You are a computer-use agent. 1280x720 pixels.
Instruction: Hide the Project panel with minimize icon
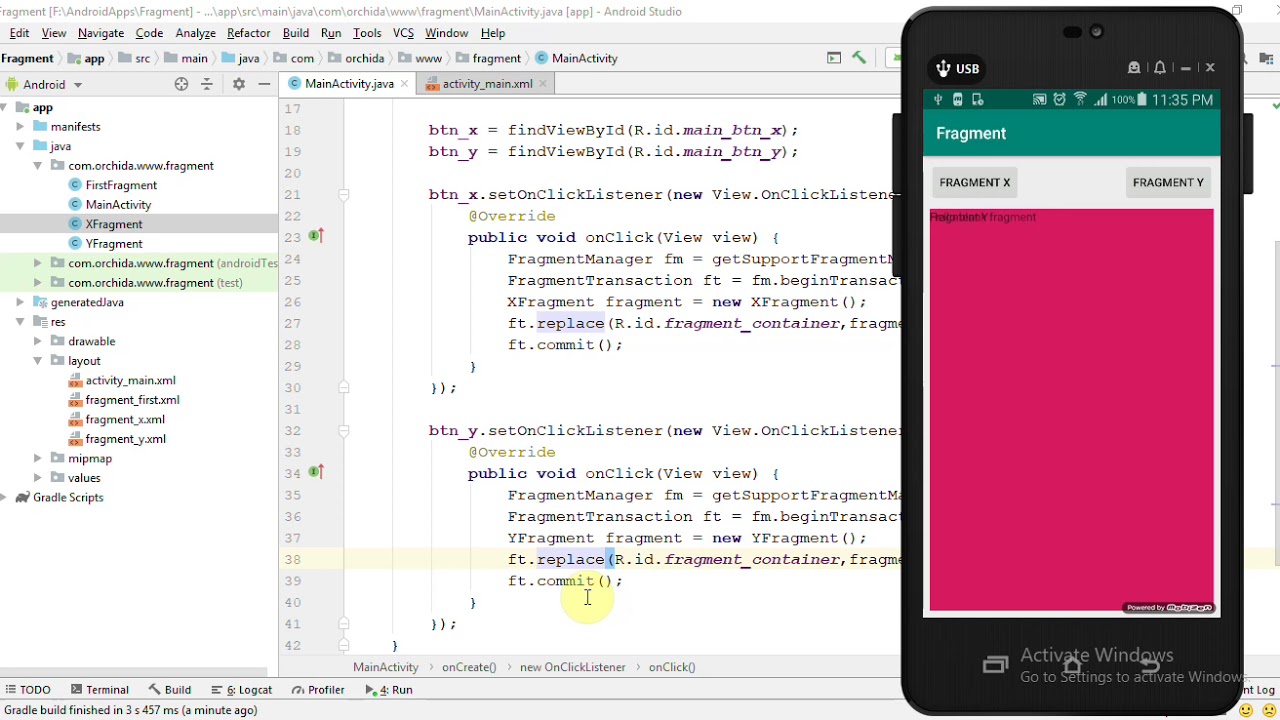(x=264, y=85)
